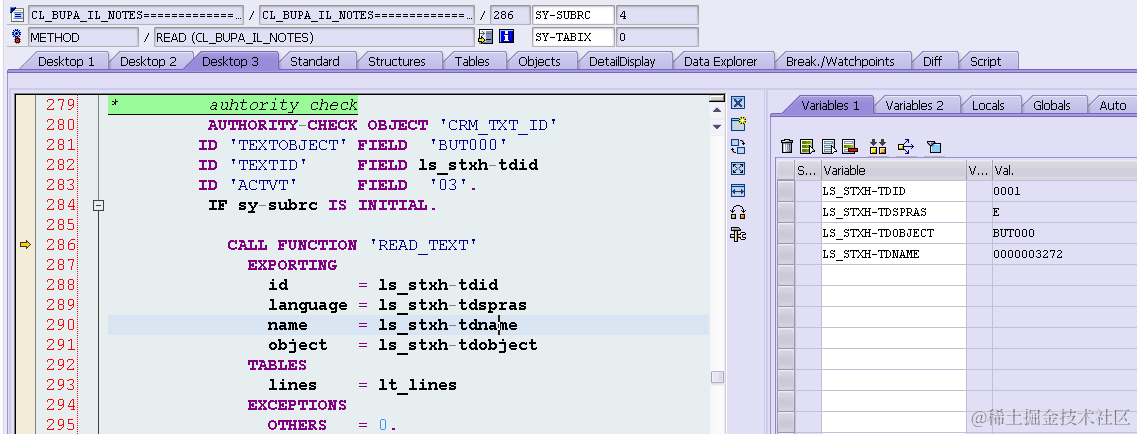Viewport: 1137px width, 434px height.
Task: Collapse the IF block at line 284
Action: coord(99,206)
